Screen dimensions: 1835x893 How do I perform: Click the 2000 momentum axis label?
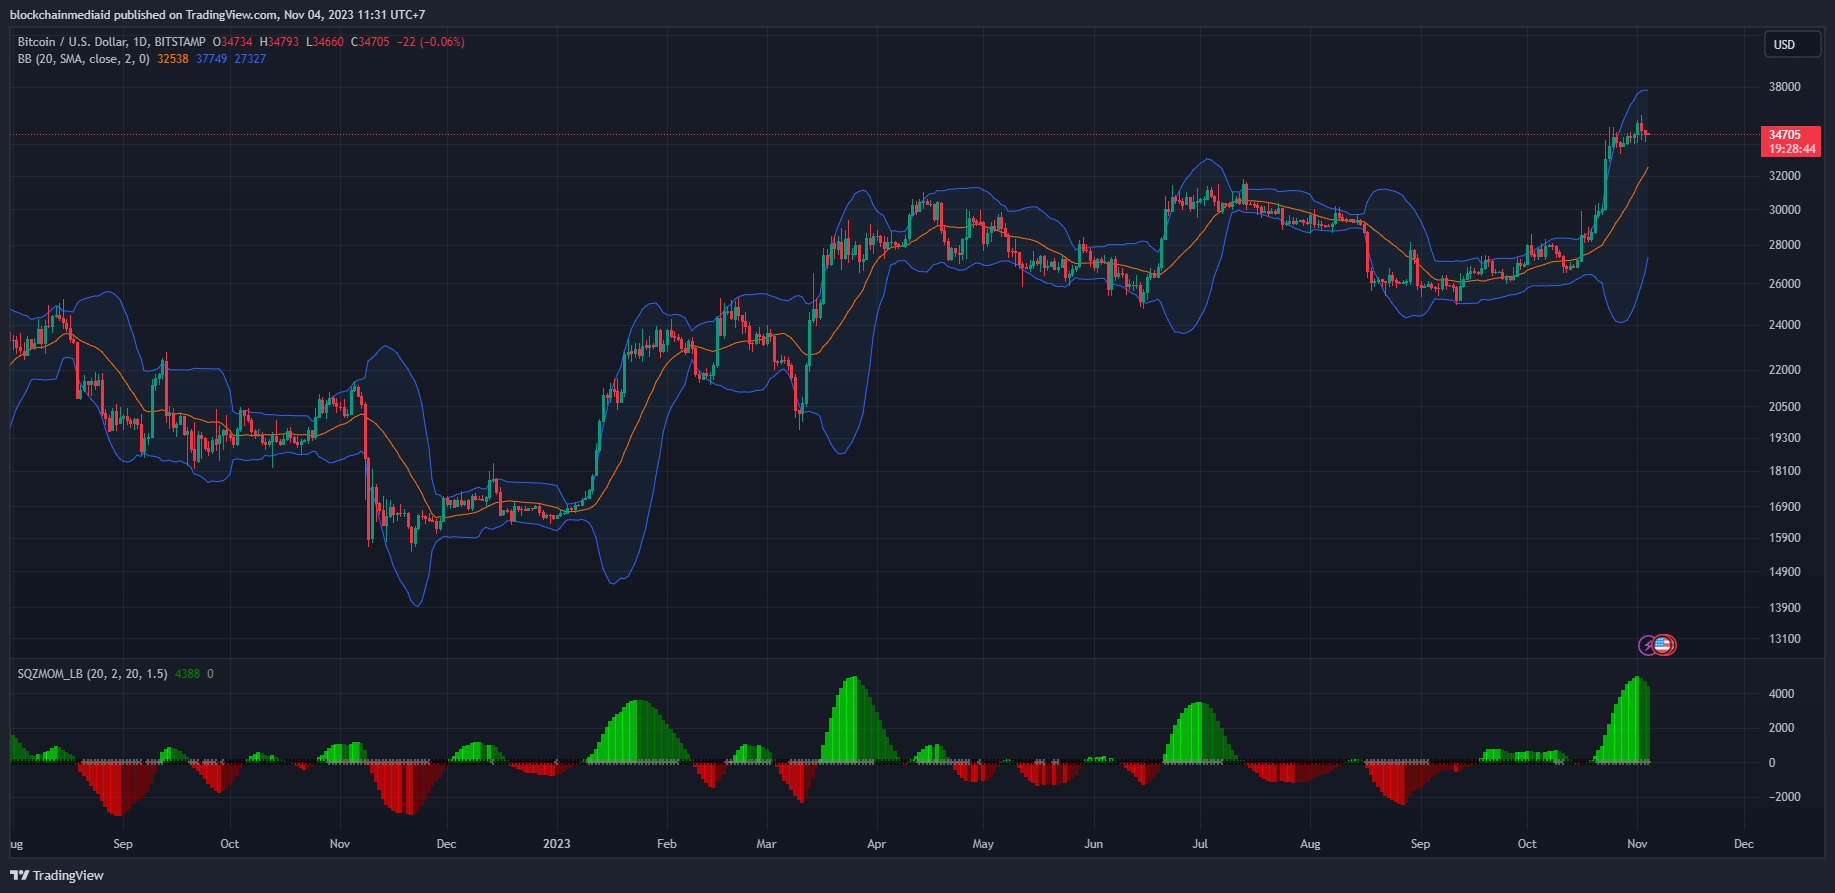coord(1781,728)
